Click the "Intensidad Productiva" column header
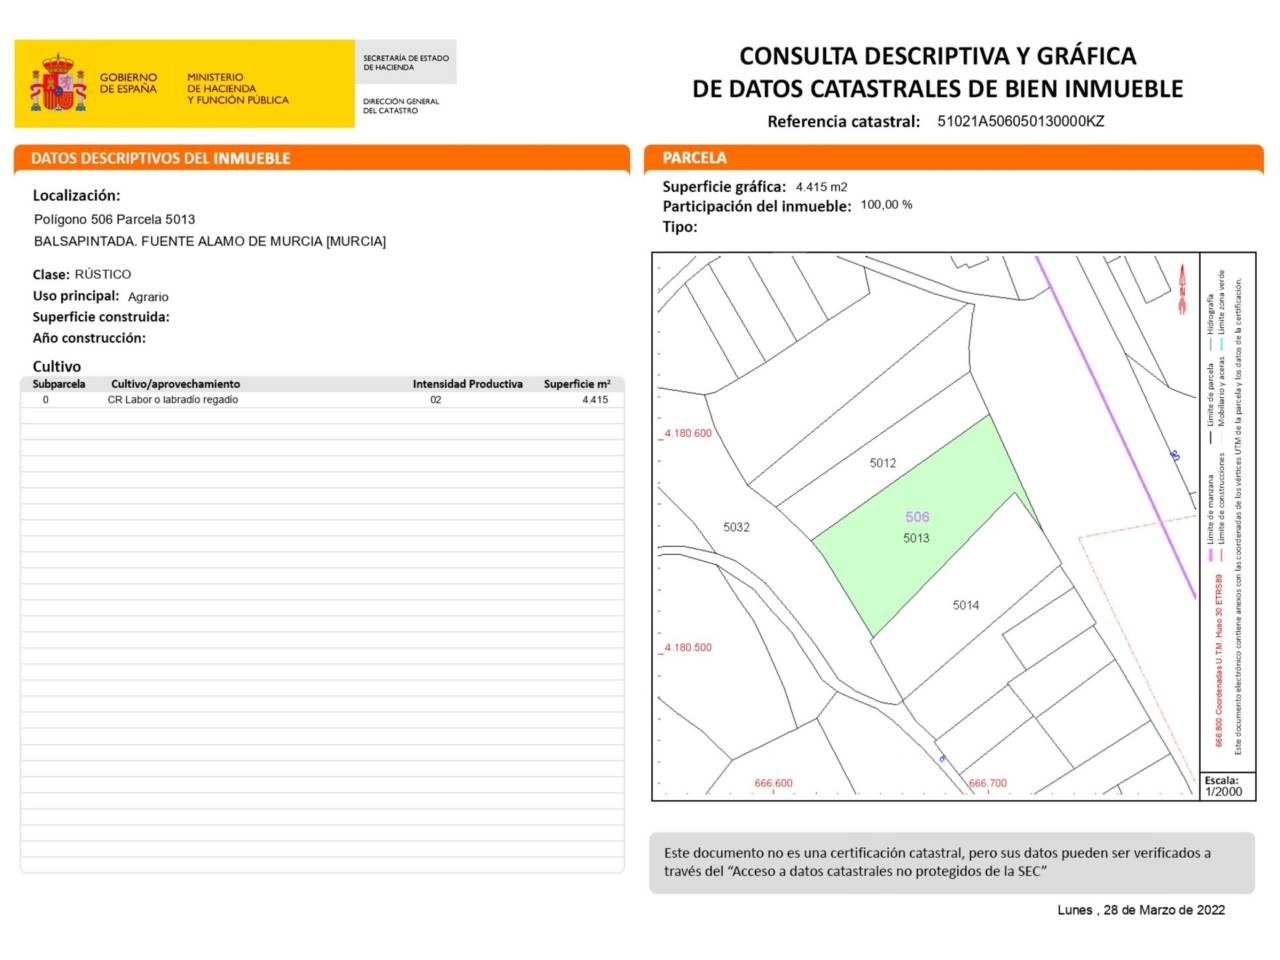Image resolution: width=1280 pixels, height=960 pixels. (468, 384)
